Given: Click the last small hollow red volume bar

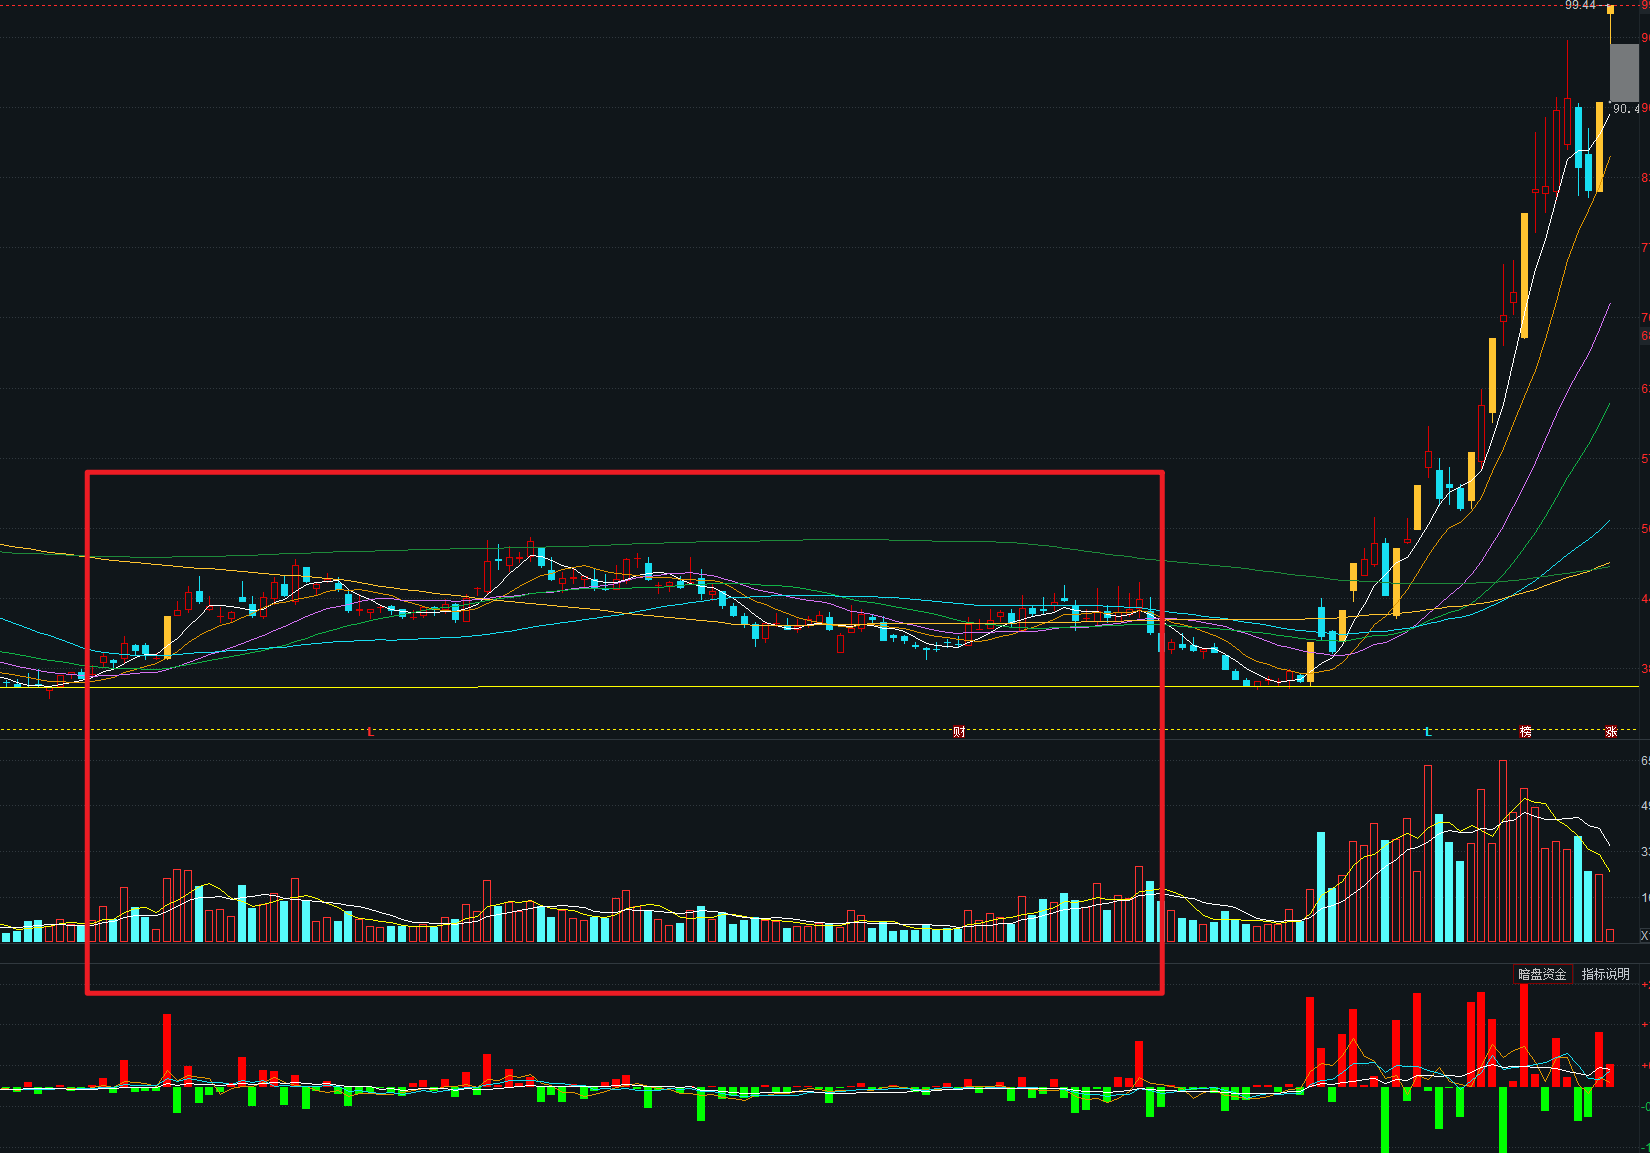Looking at the screenshot, I should 1609,935.
